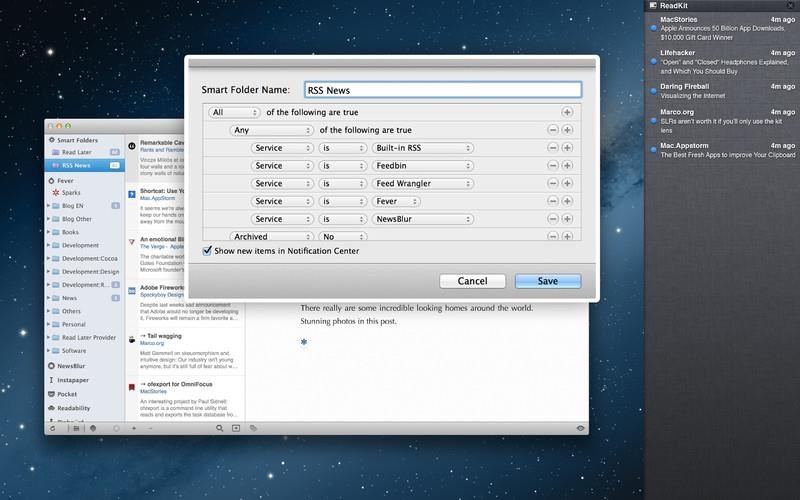Open the NewsBlur value dropdown
800x500 pixels.
pyautogui.click(x=422, y=219)
